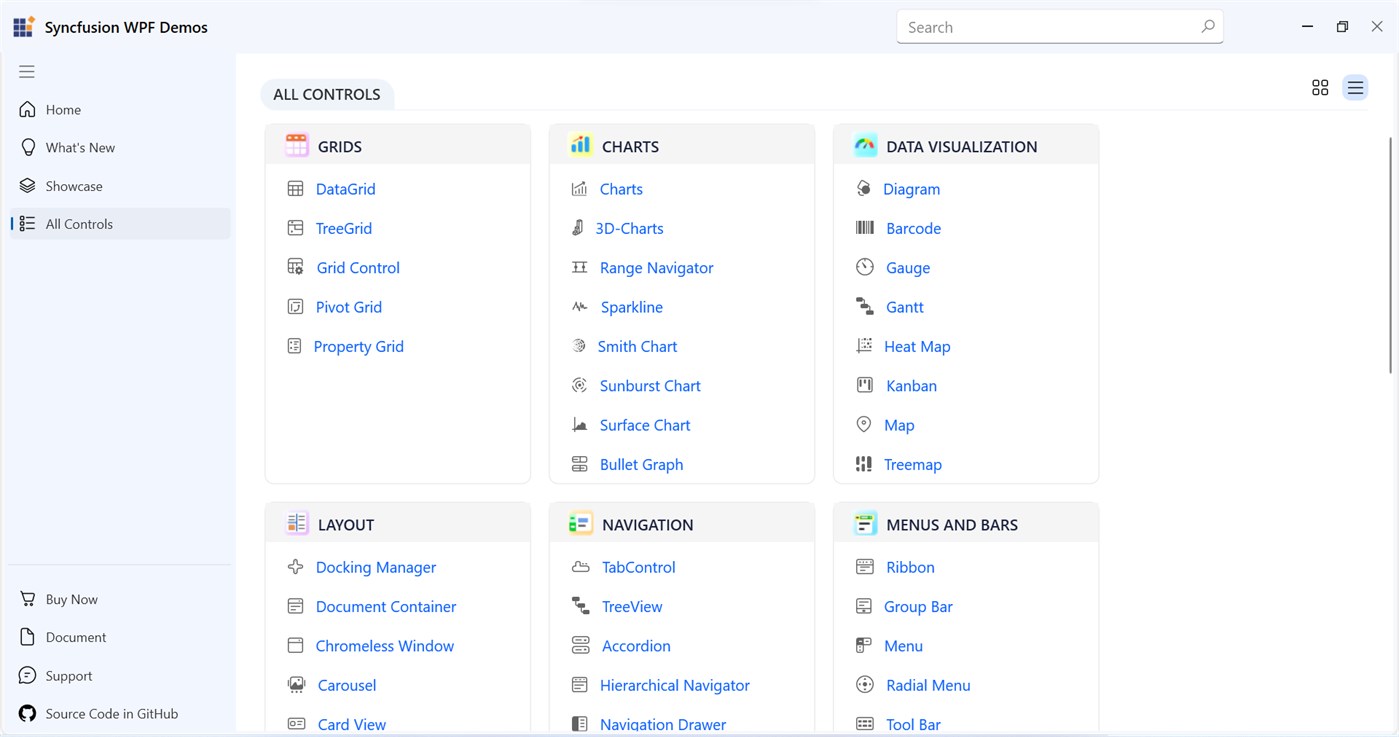This screenshot has width=1399, height=737.
Task: Click the GitHub logo icon
Action: coord(27,714)
